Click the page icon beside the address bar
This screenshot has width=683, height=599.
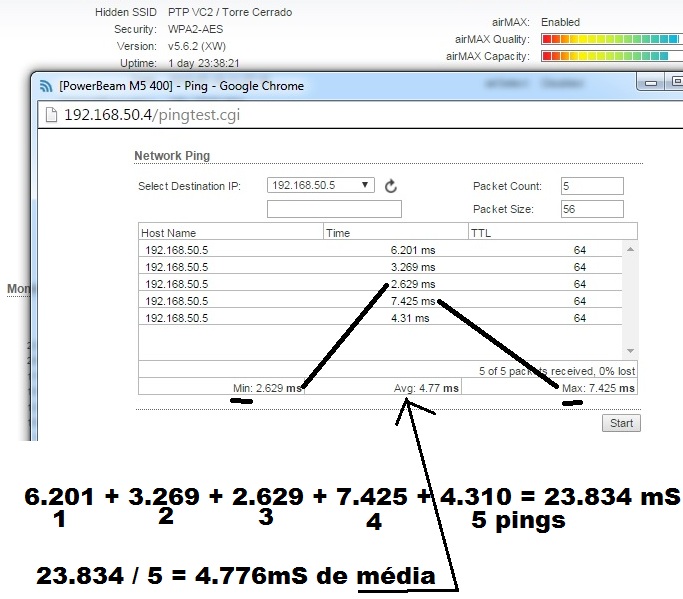(x=51, y=115)
